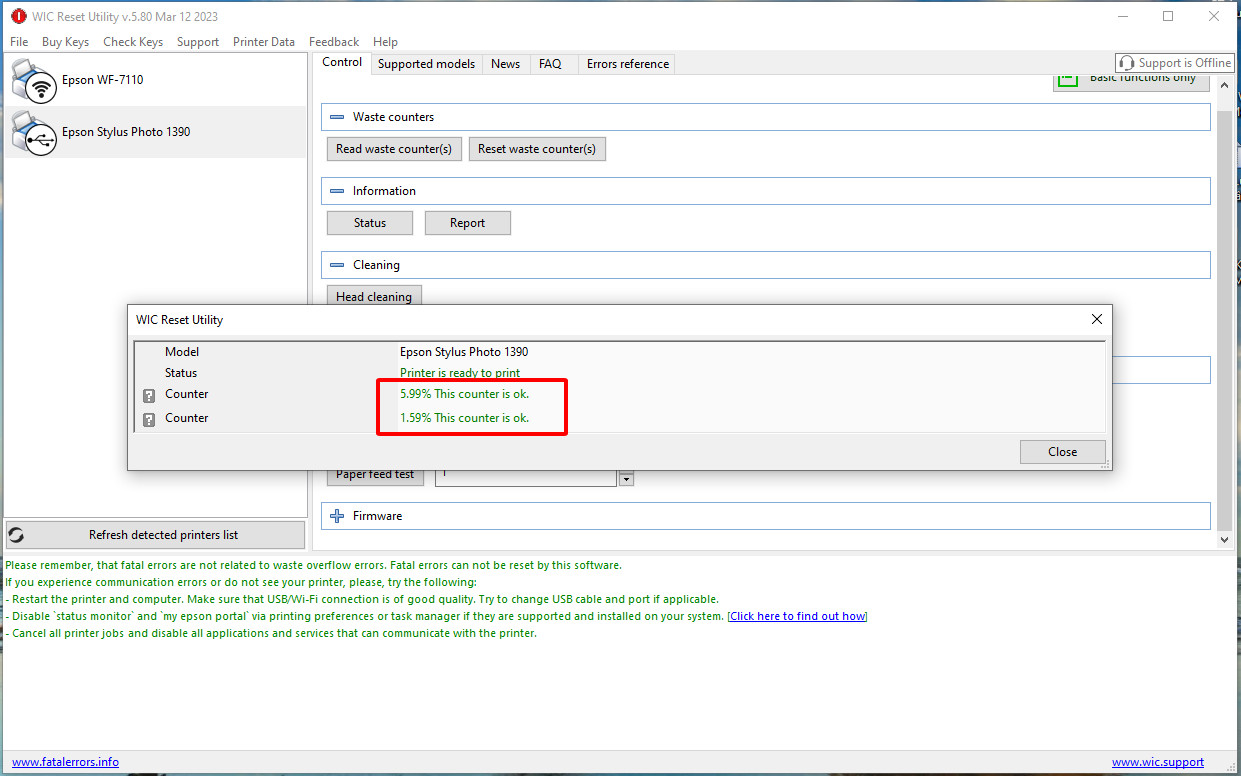
Task: Collapse the Information section
Action: (x=337, y=191)
